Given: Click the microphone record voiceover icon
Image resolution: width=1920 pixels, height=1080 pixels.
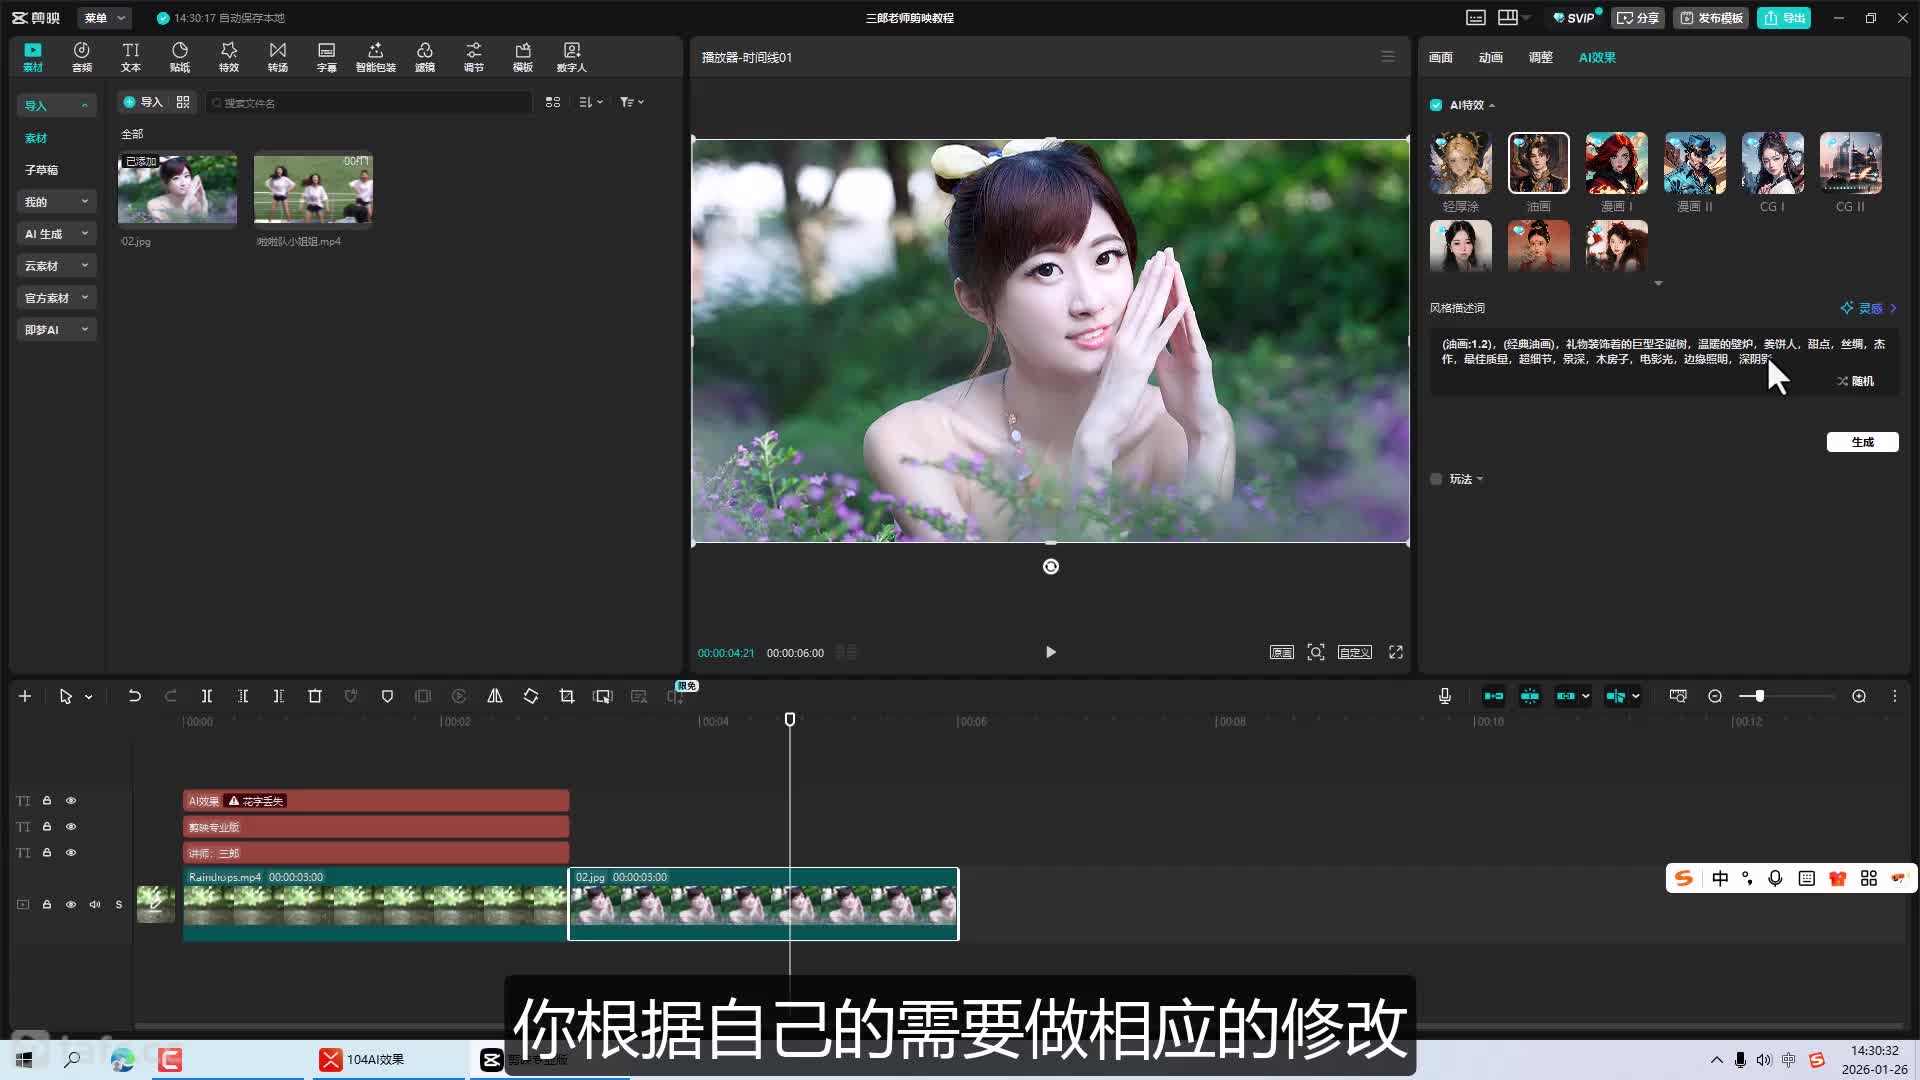Looking at the screenshot, I should pos(1444,696).
